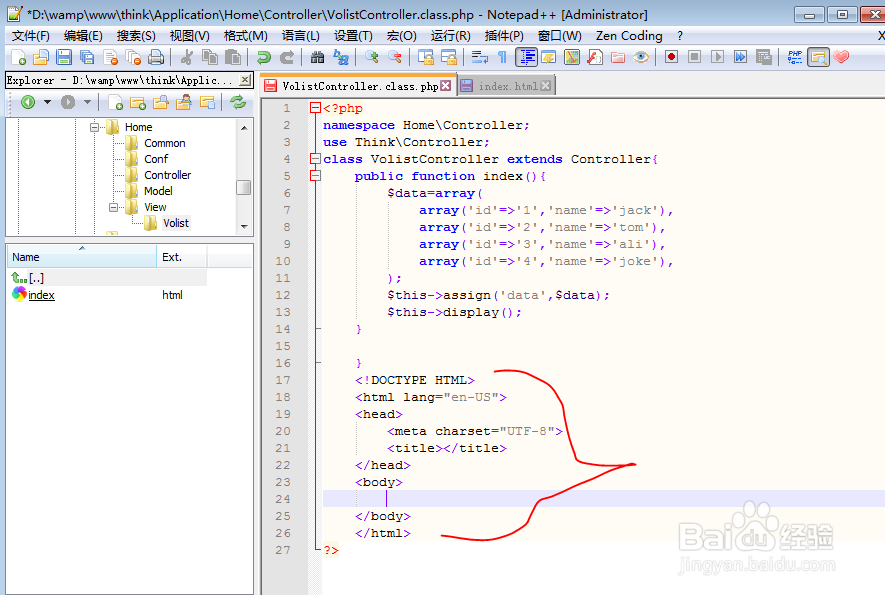Open the Zen Coding menu
The image size is (885, 595).
pyautogui.click(x=629, y=36)
